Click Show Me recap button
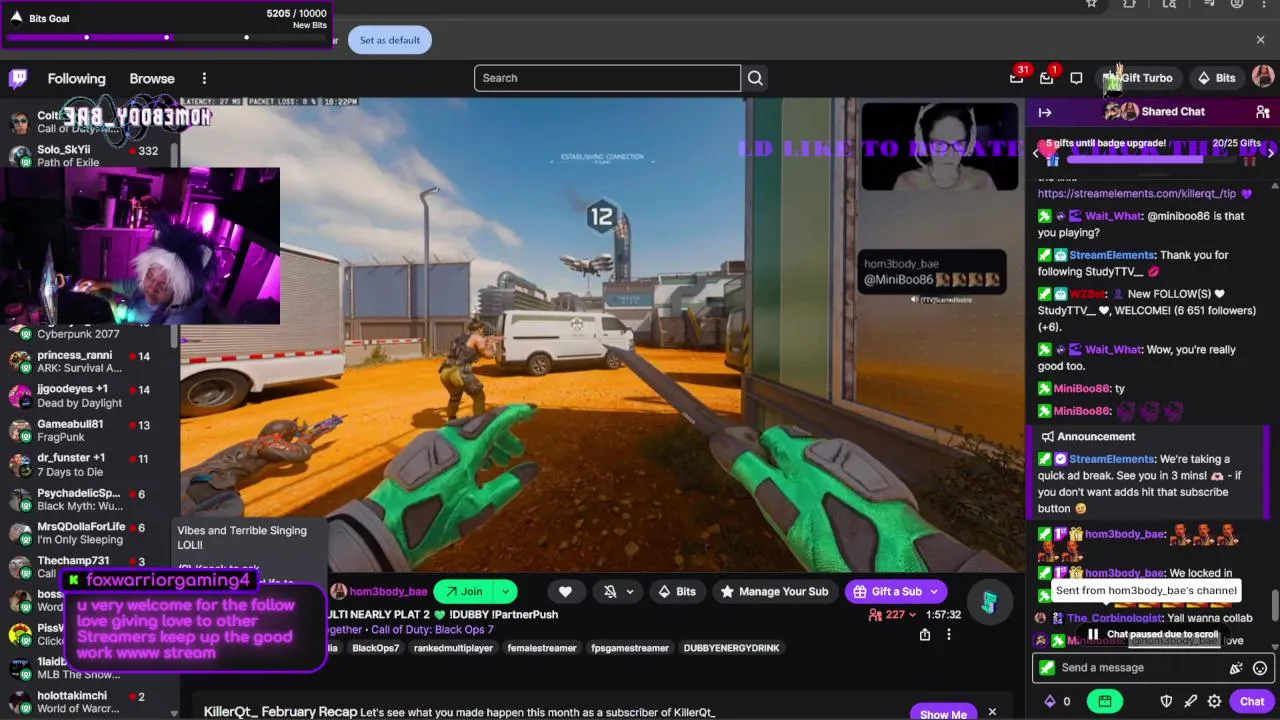Screen dimensions: 1280x720 click(943, 714)
